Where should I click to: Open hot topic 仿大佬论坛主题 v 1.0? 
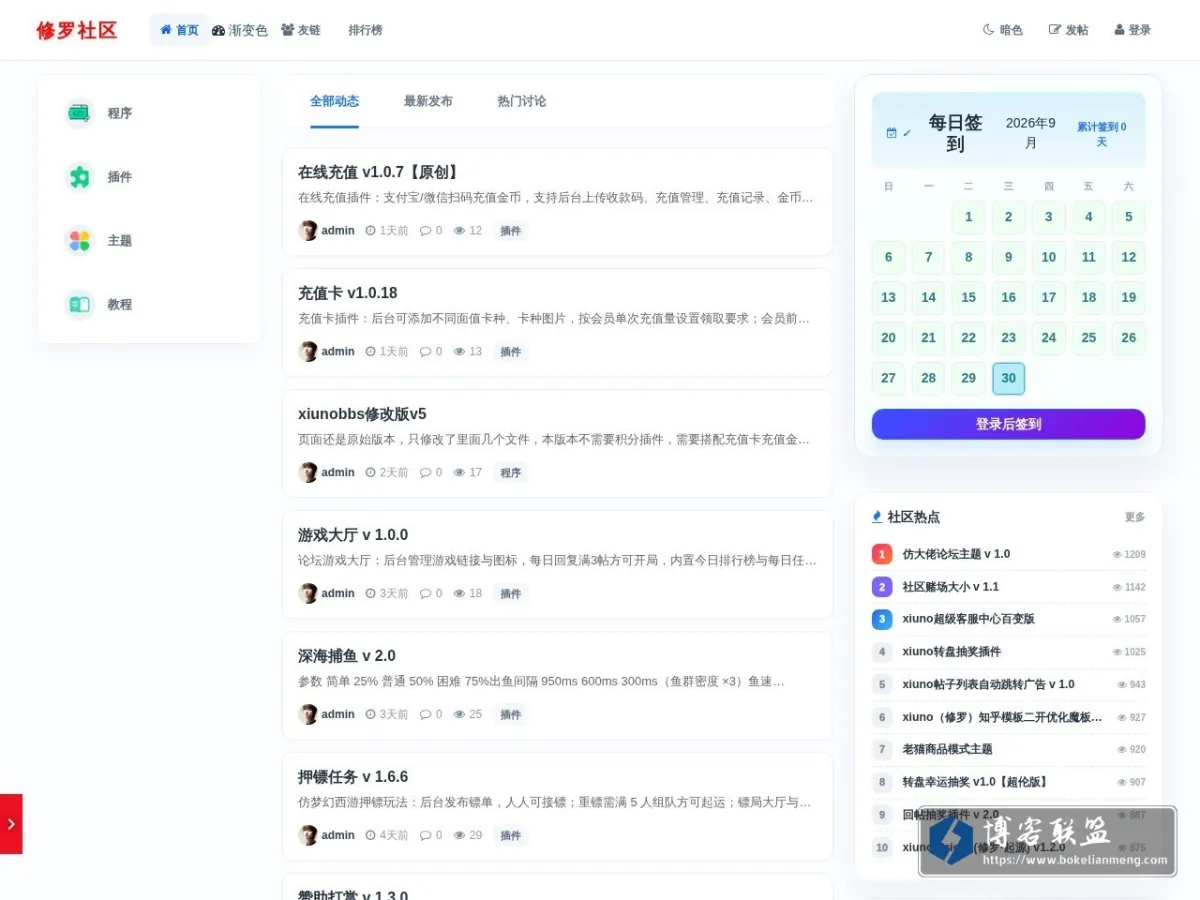coord(956,554)
